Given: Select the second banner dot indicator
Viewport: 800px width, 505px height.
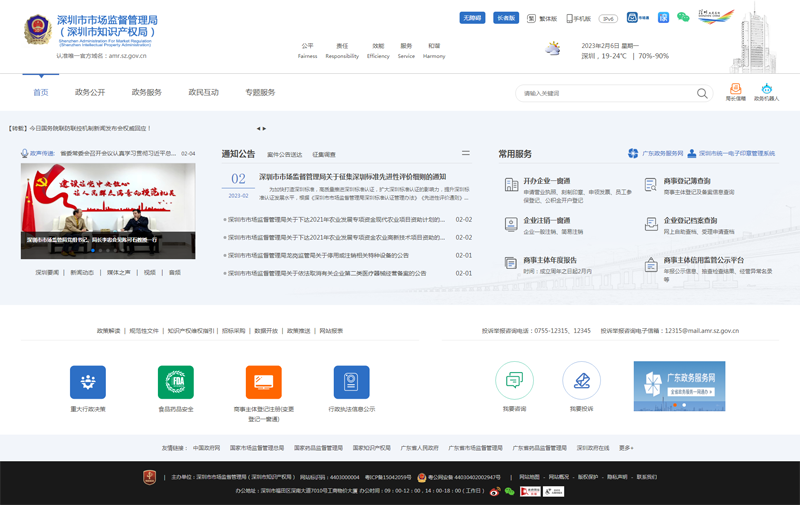Looking at the screenshot, I should coord(684,405).
